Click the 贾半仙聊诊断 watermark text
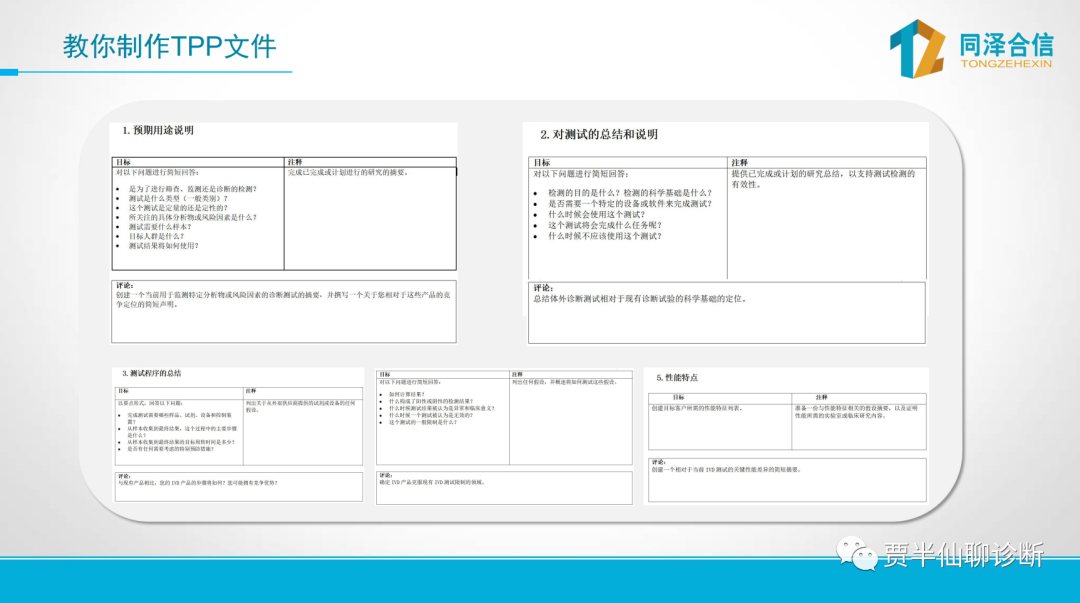This screenshot has width=1080, height=603. [x=962, y=554]
